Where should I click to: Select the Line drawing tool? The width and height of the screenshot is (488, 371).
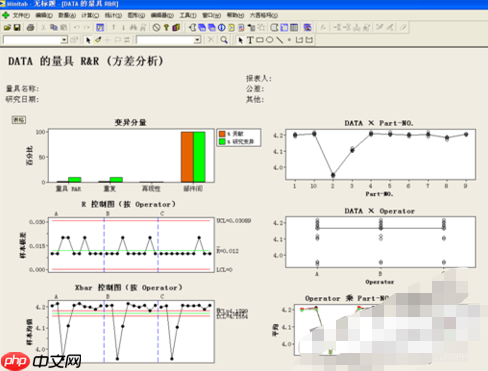click(279, 40)
